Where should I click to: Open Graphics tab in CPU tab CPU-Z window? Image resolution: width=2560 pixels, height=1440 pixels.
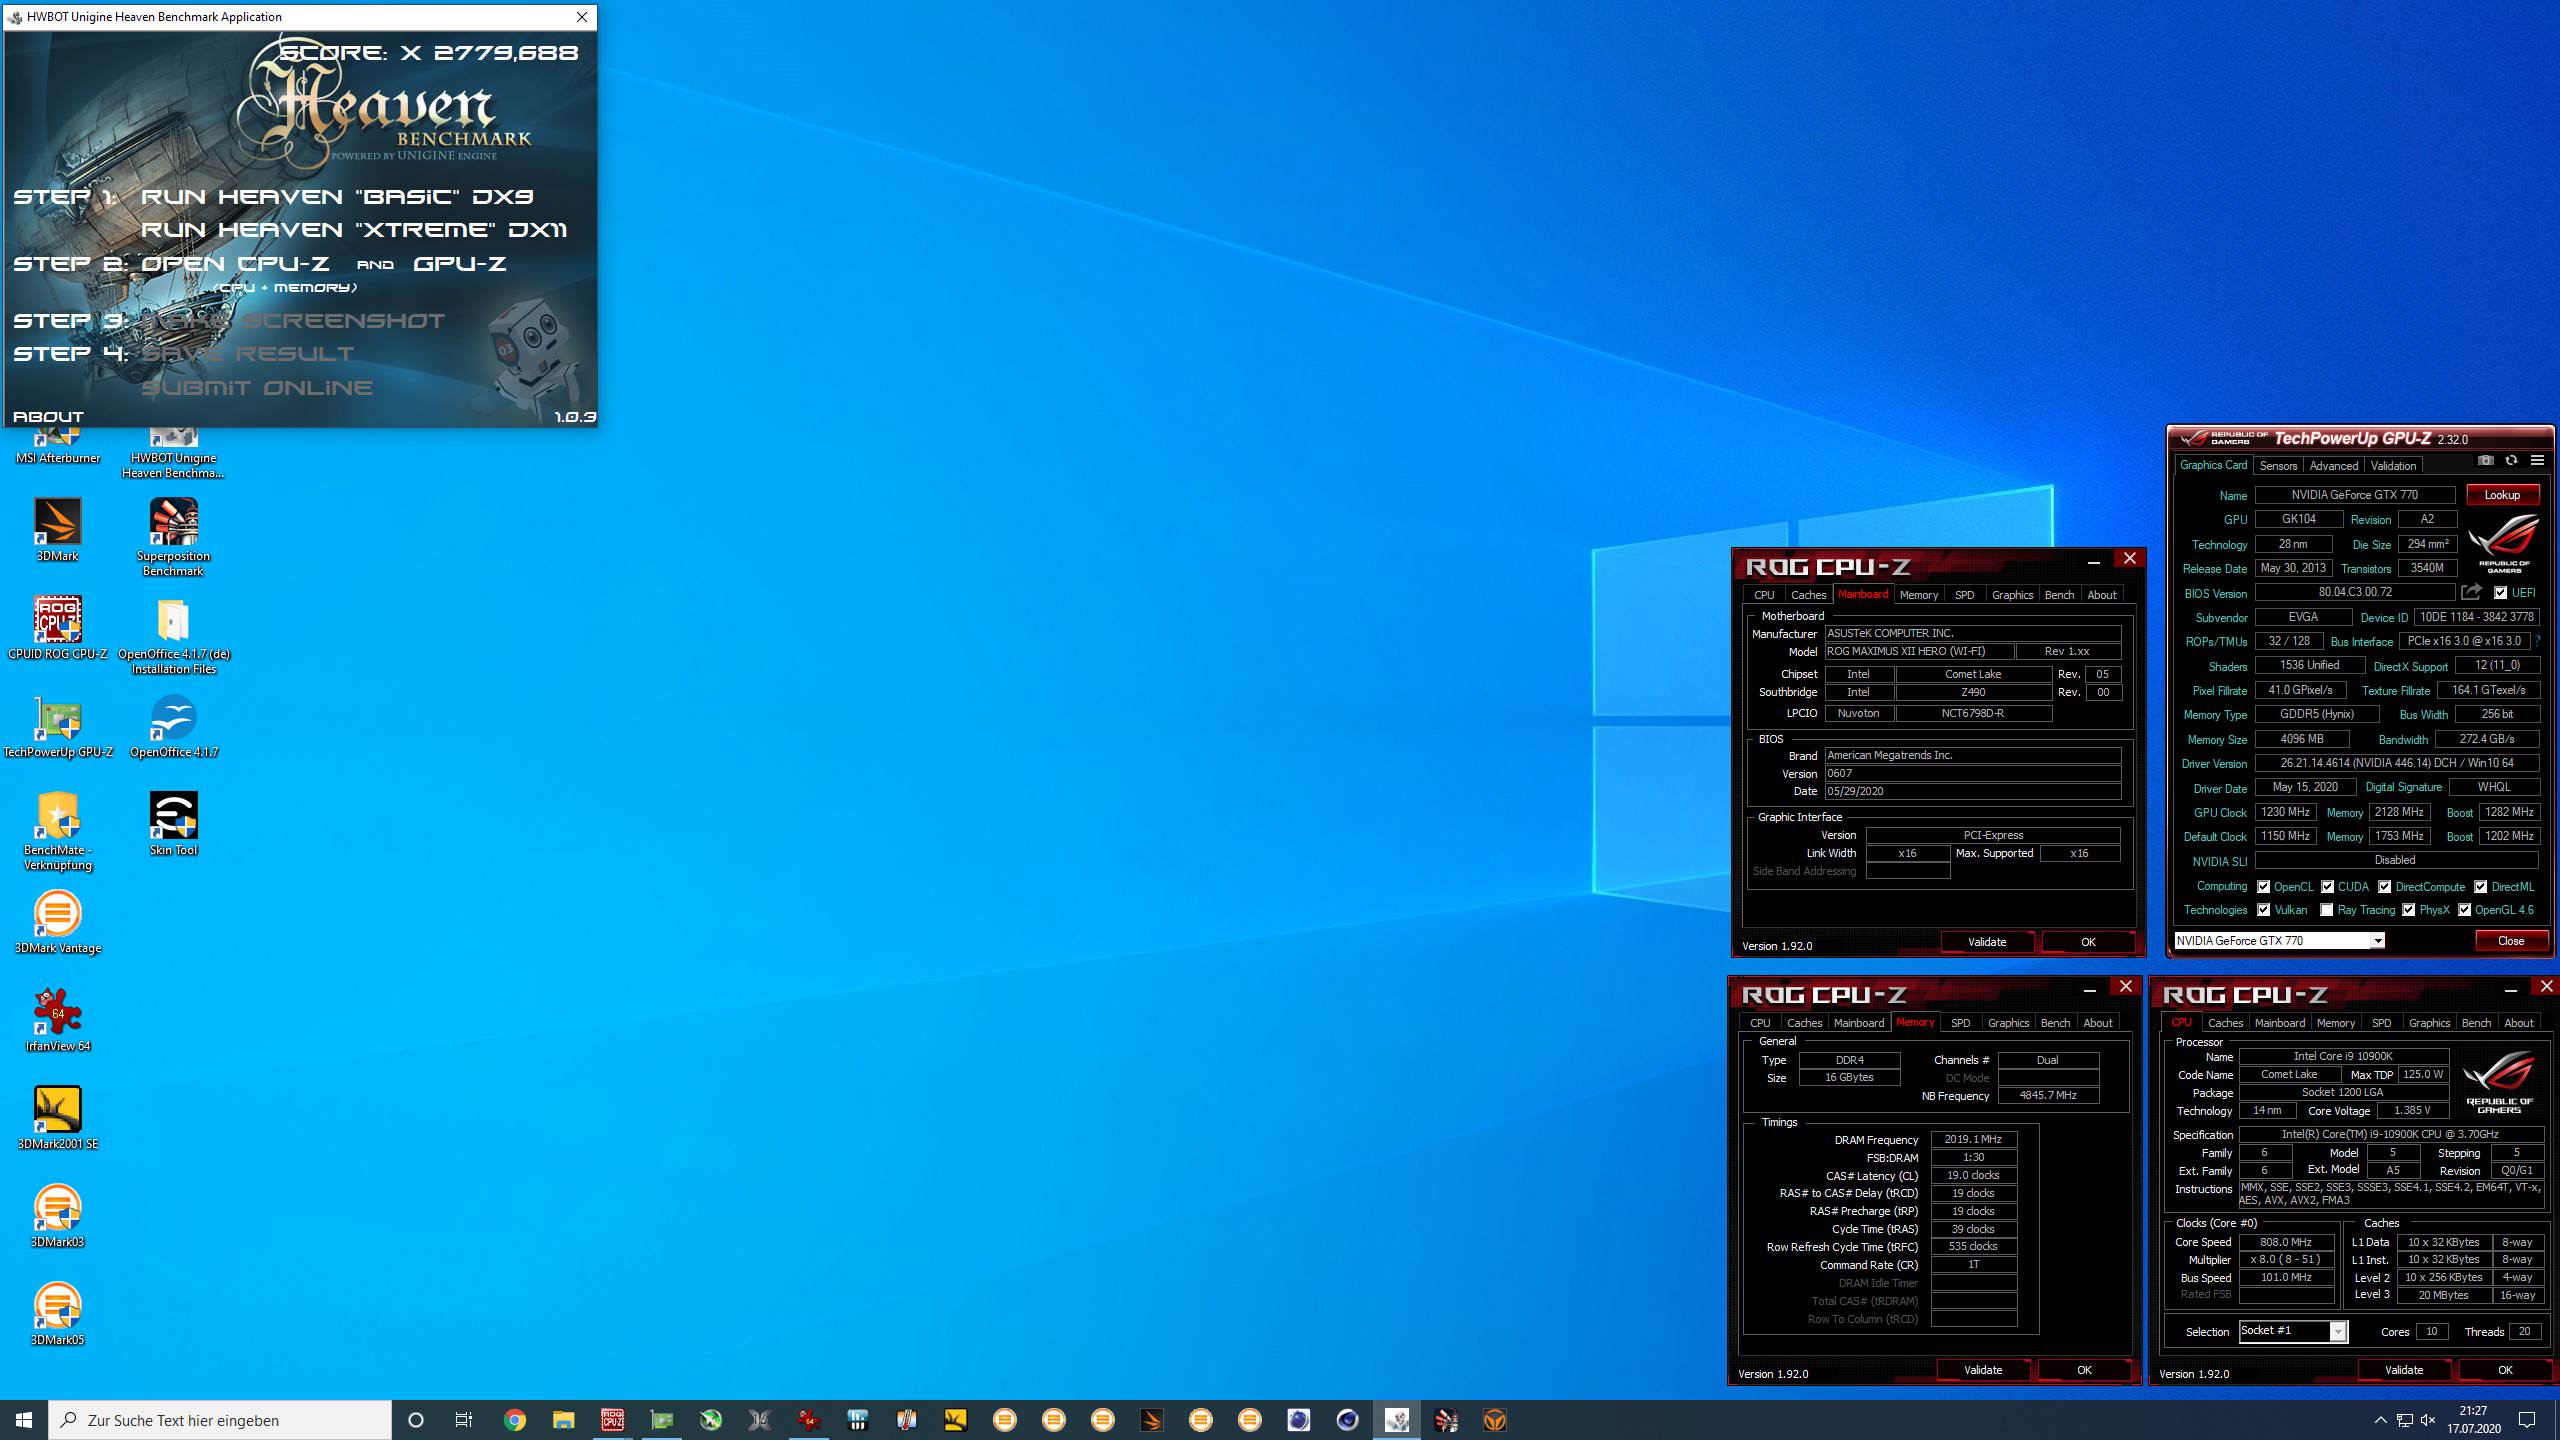tap(2429, 1023)
